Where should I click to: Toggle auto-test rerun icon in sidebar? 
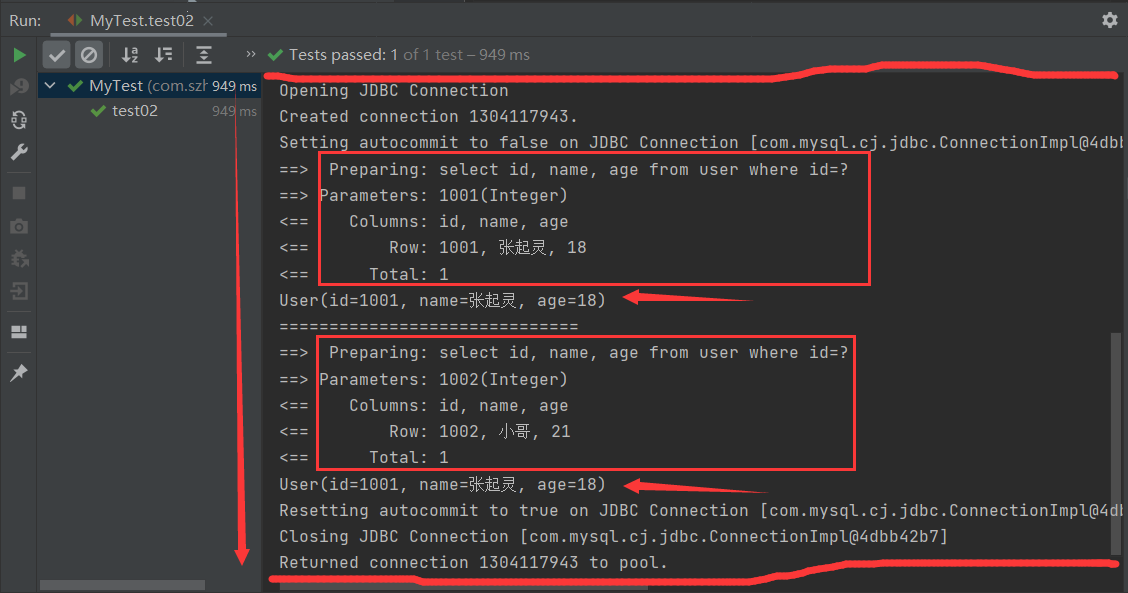19,119
